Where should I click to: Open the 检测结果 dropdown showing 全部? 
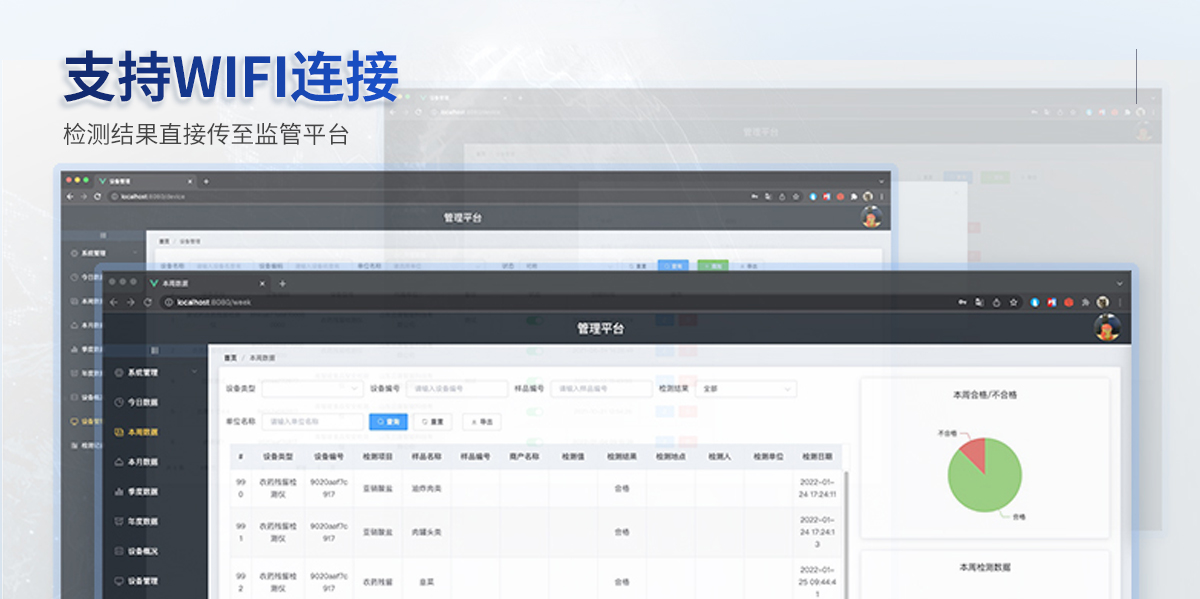tap(746, 388)
